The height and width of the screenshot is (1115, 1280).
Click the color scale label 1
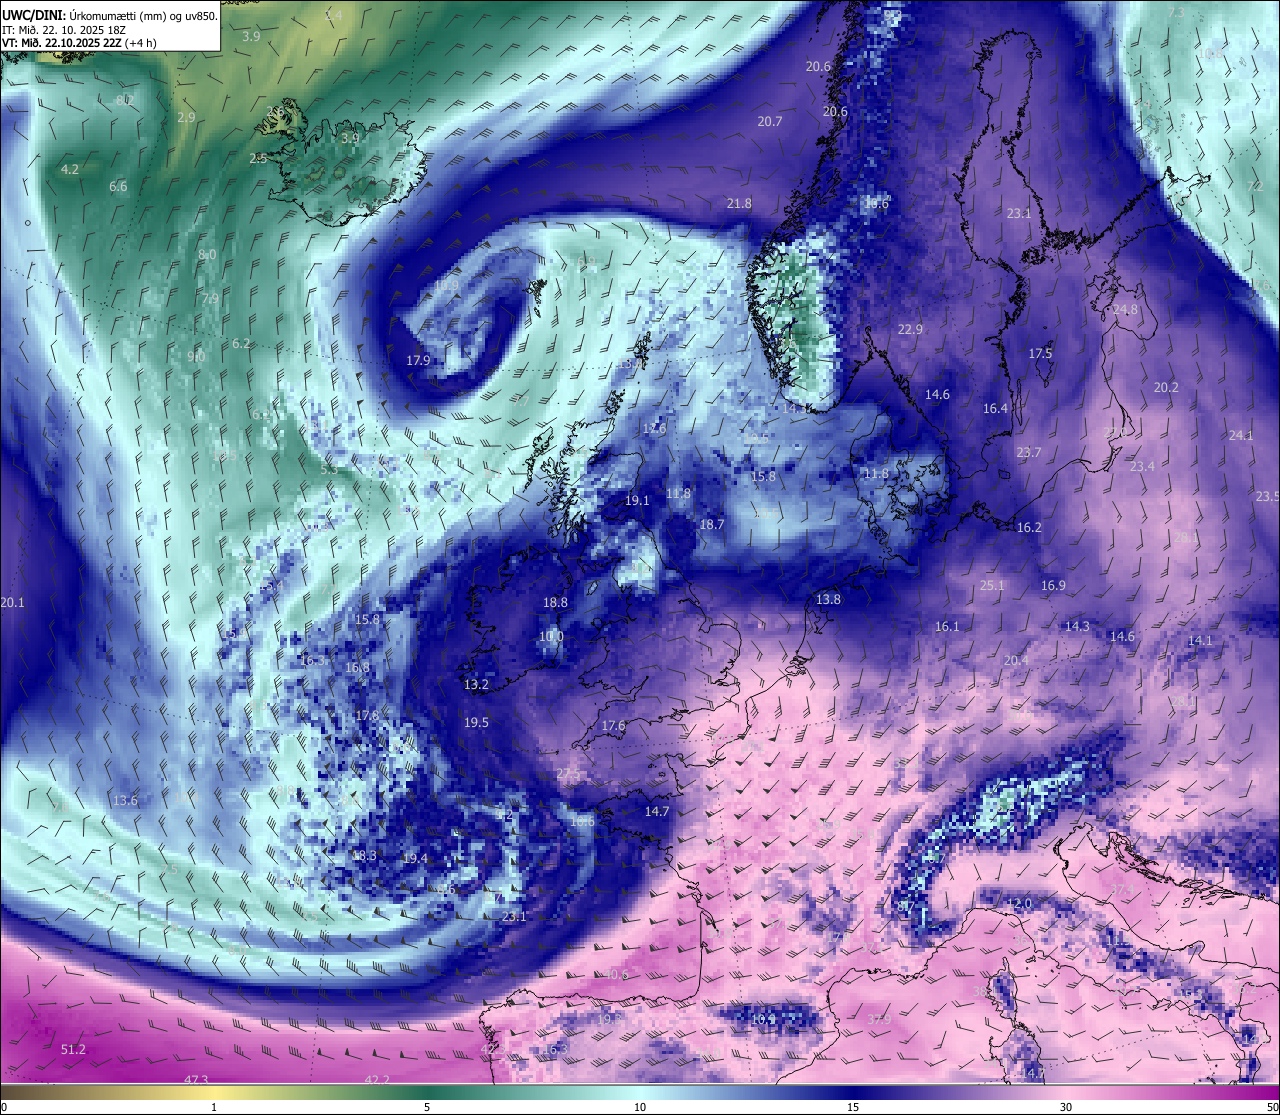coord(214,1107)
